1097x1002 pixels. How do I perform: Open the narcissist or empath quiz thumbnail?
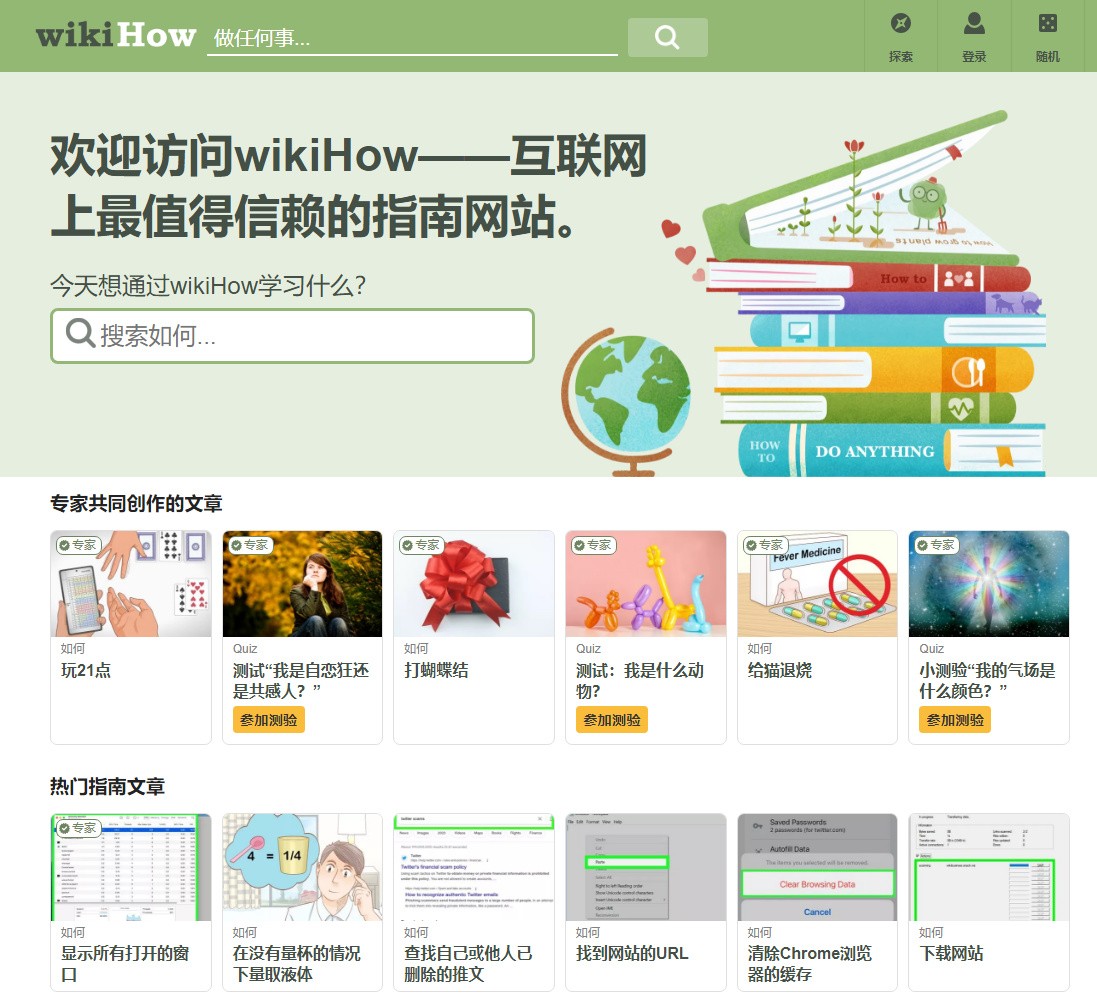(x=302, y=584)
